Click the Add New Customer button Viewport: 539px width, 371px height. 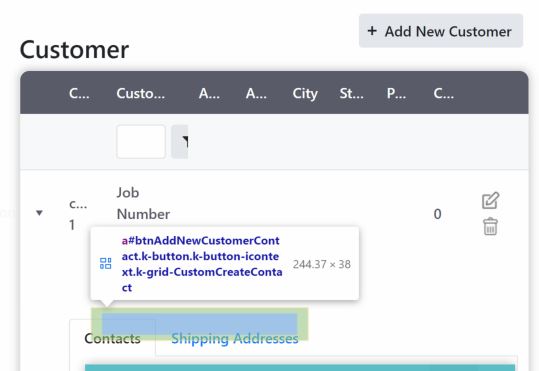point(441,31)
